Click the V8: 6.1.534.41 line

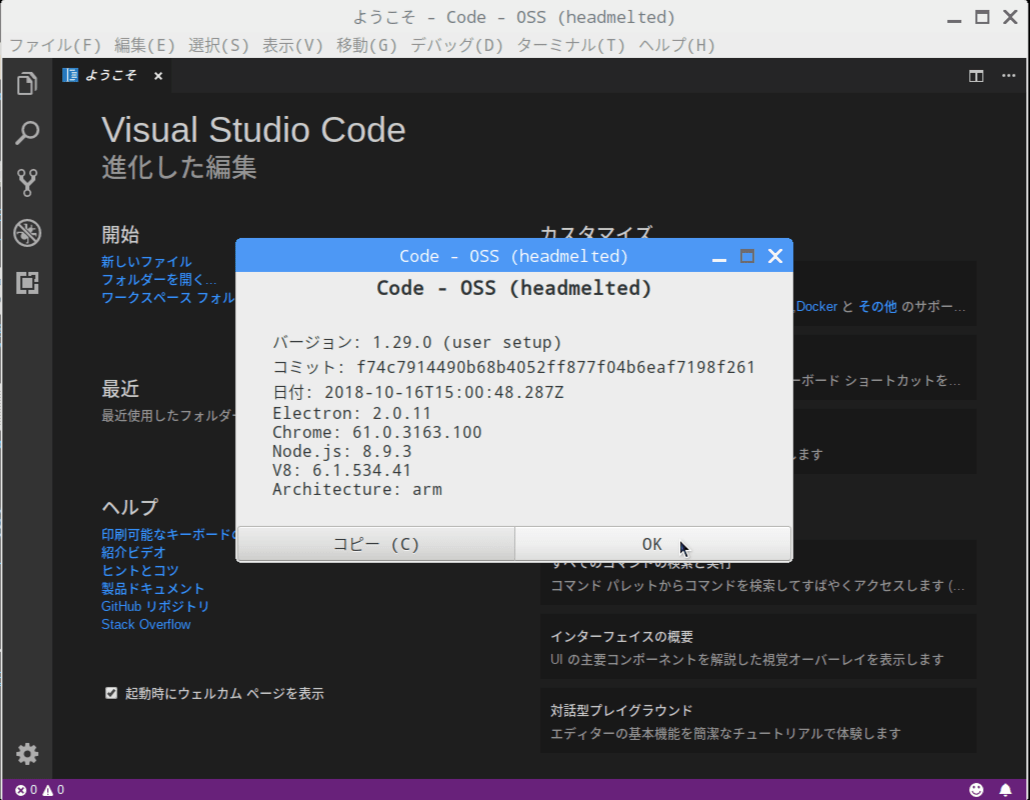(342, 470)
